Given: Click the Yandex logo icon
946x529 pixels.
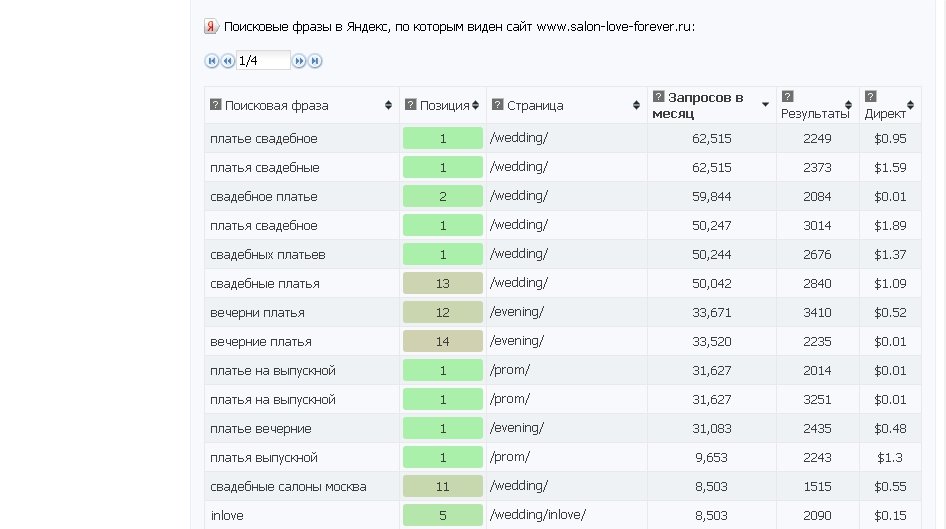Looking at the screenshot, I should click(x=211, y=26).
